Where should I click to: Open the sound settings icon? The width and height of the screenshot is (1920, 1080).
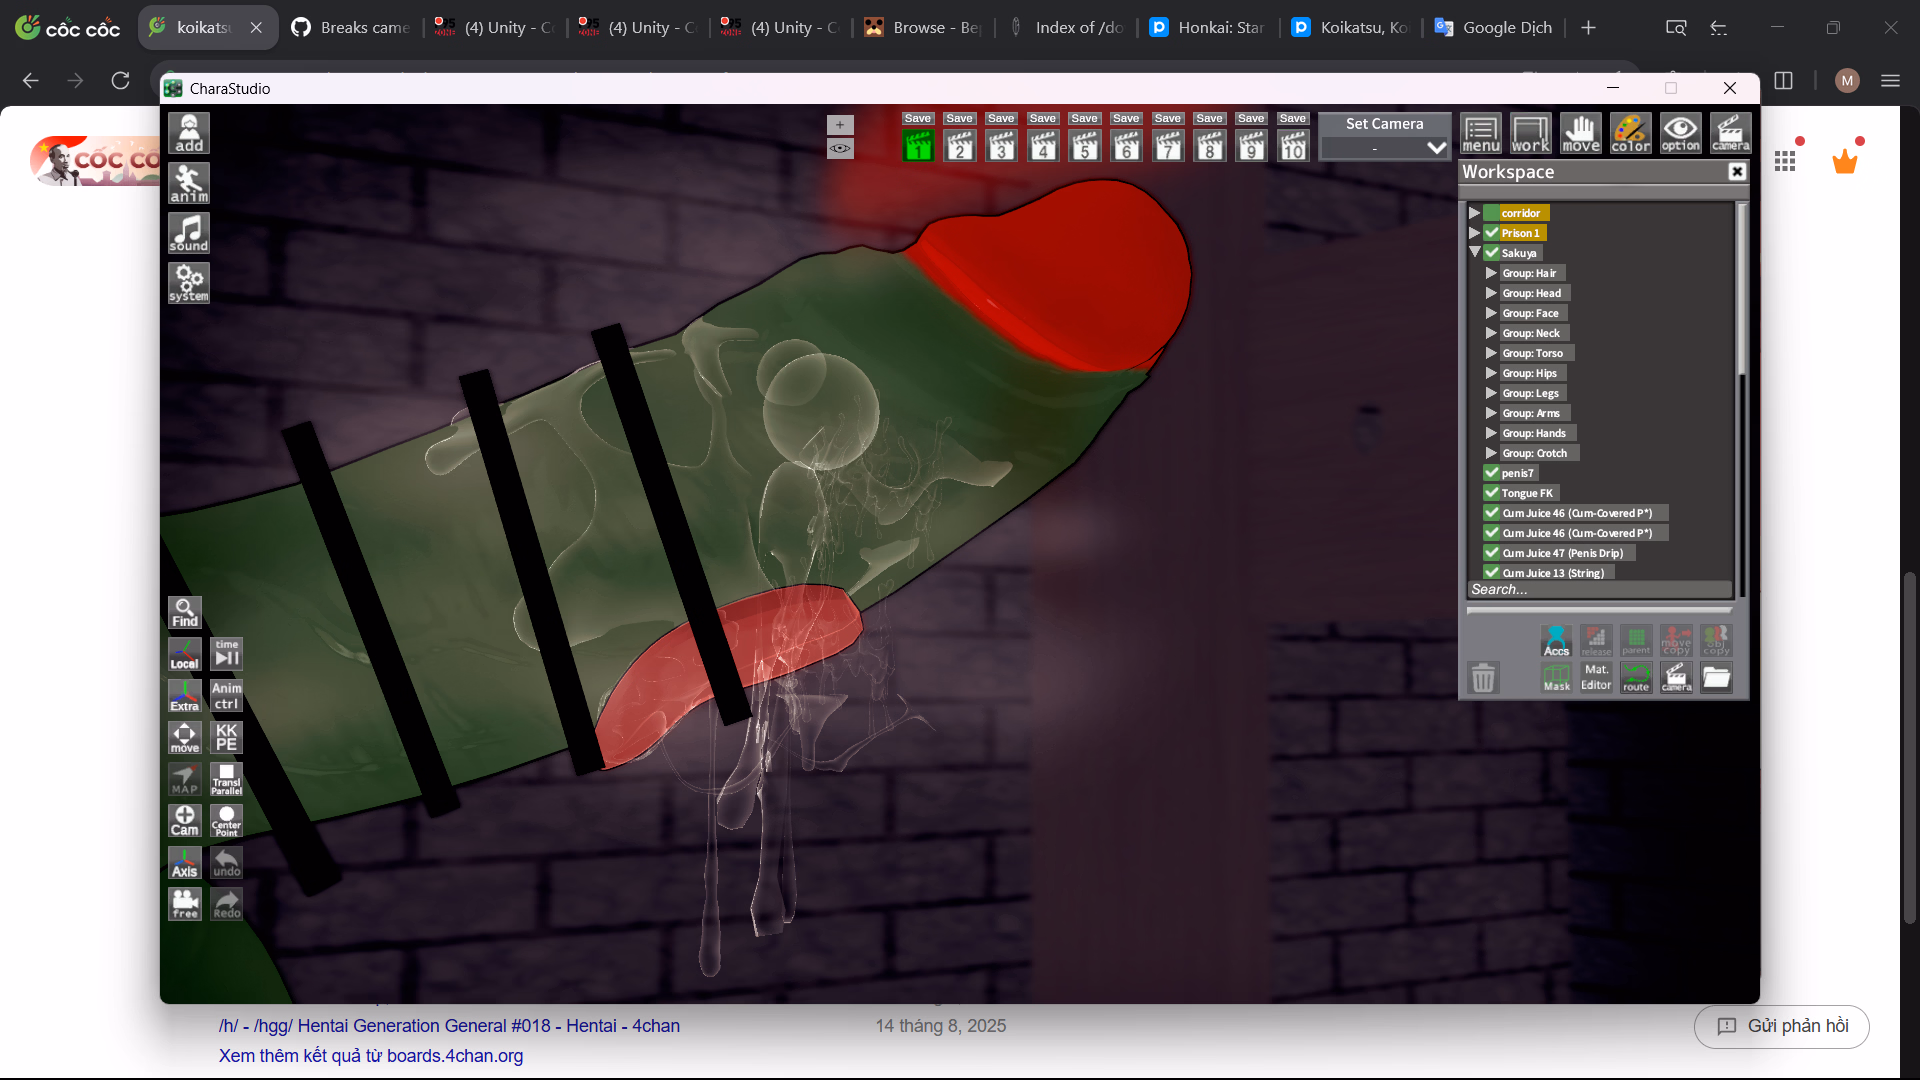click(188, 233)
